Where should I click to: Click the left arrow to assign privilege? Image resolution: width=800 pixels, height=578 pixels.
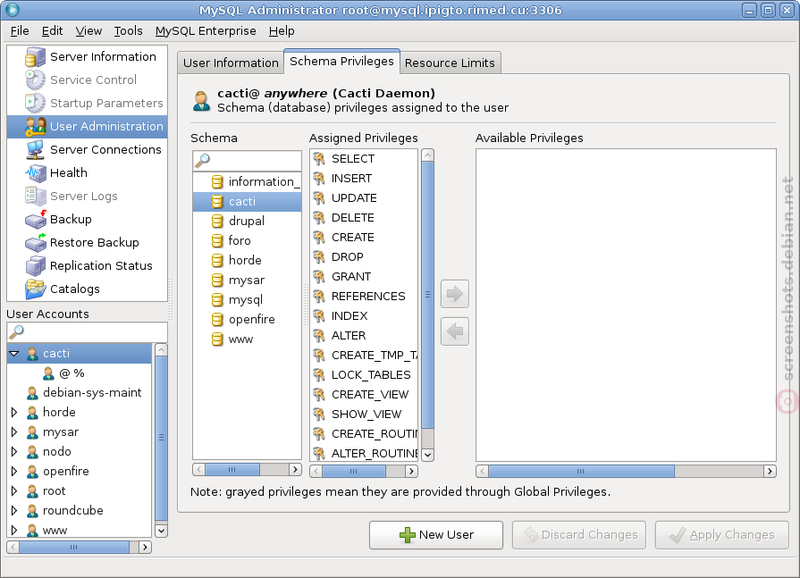(455, 332)
